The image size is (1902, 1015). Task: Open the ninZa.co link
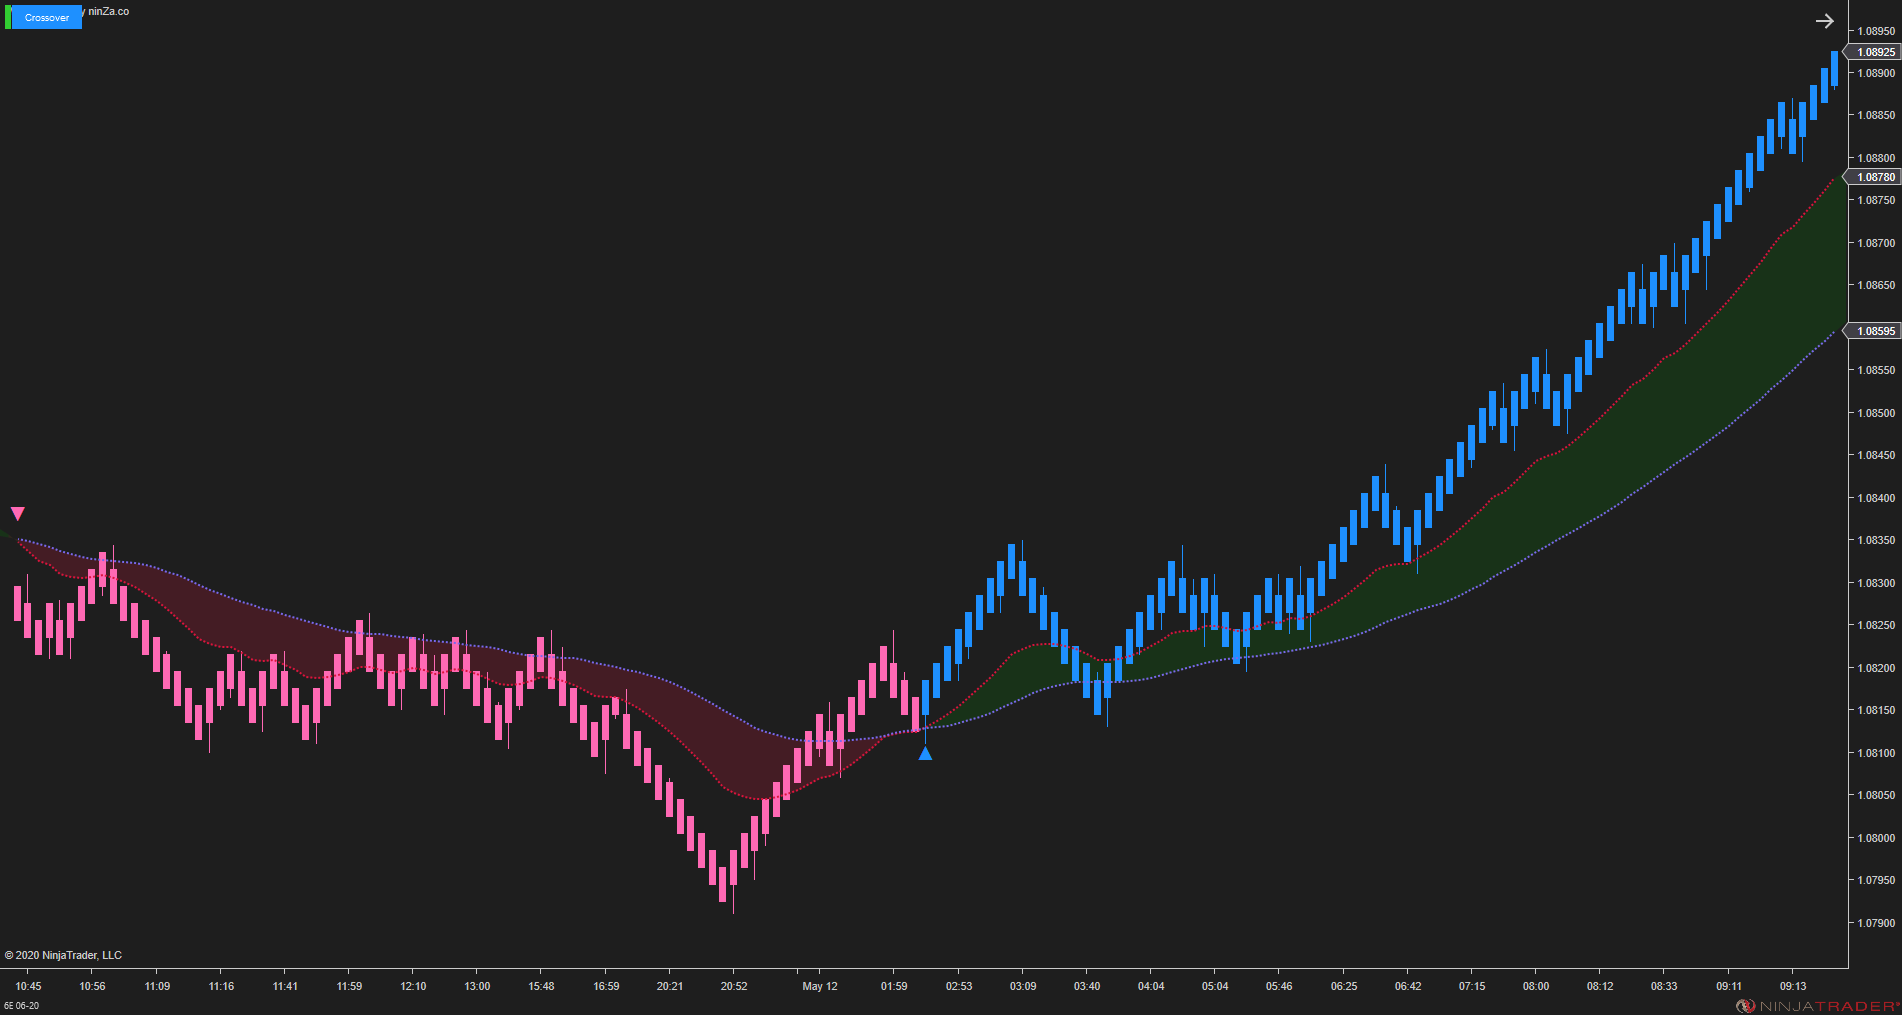(x=107, y=11)
